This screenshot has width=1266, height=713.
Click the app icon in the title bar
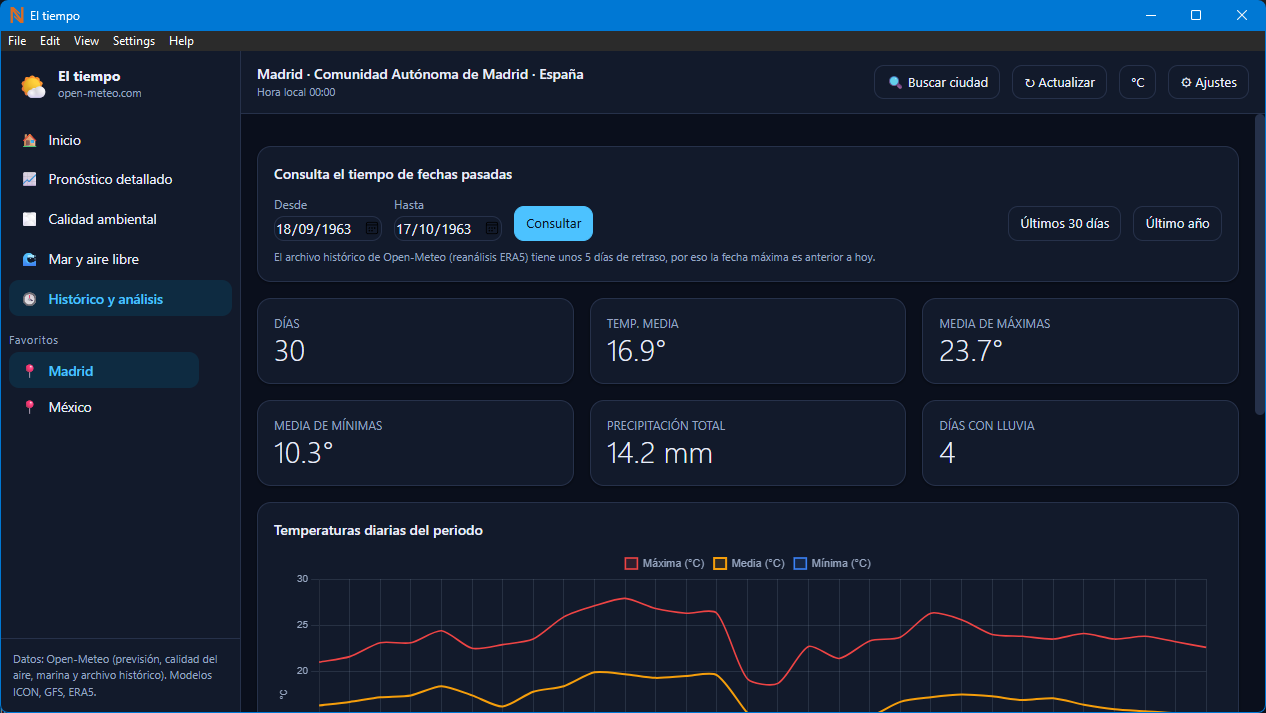(15, 15)
